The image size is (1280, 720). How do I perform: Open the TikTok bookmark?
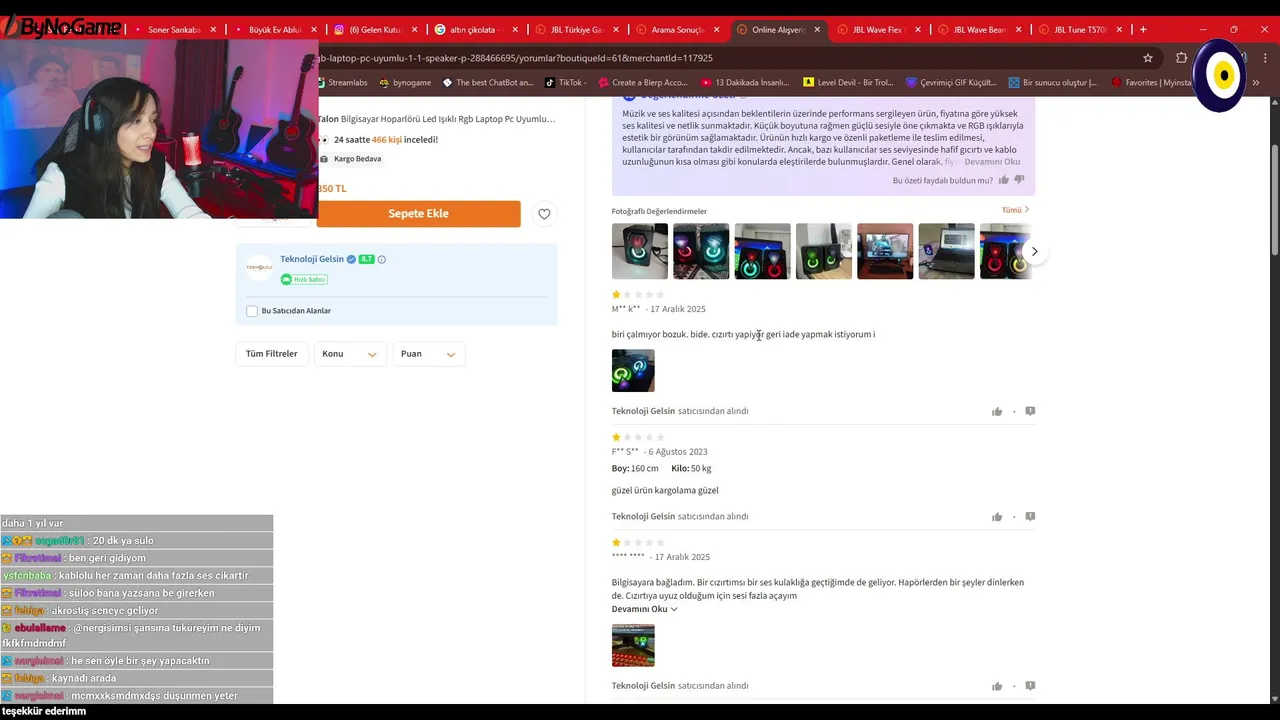(566, 82)
